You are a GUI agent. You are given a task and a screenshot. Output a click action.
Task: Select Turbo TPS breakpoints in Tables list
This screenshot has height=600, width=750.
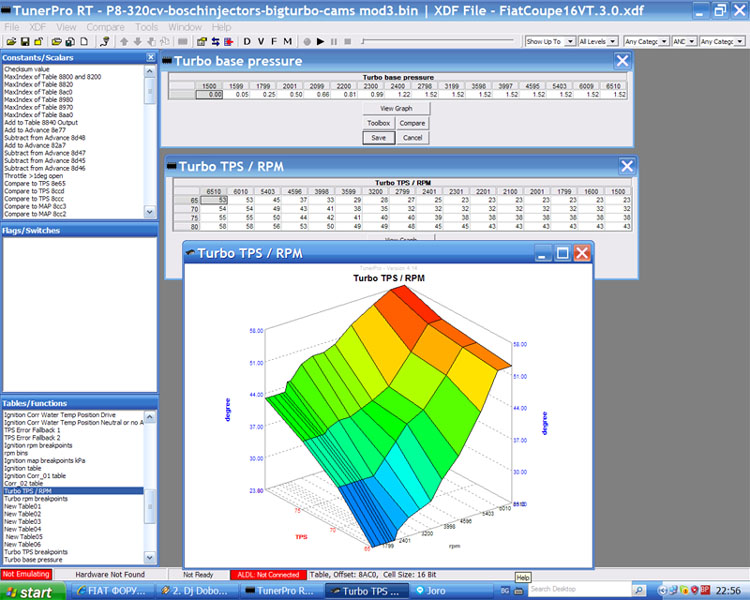coord(36,551)
